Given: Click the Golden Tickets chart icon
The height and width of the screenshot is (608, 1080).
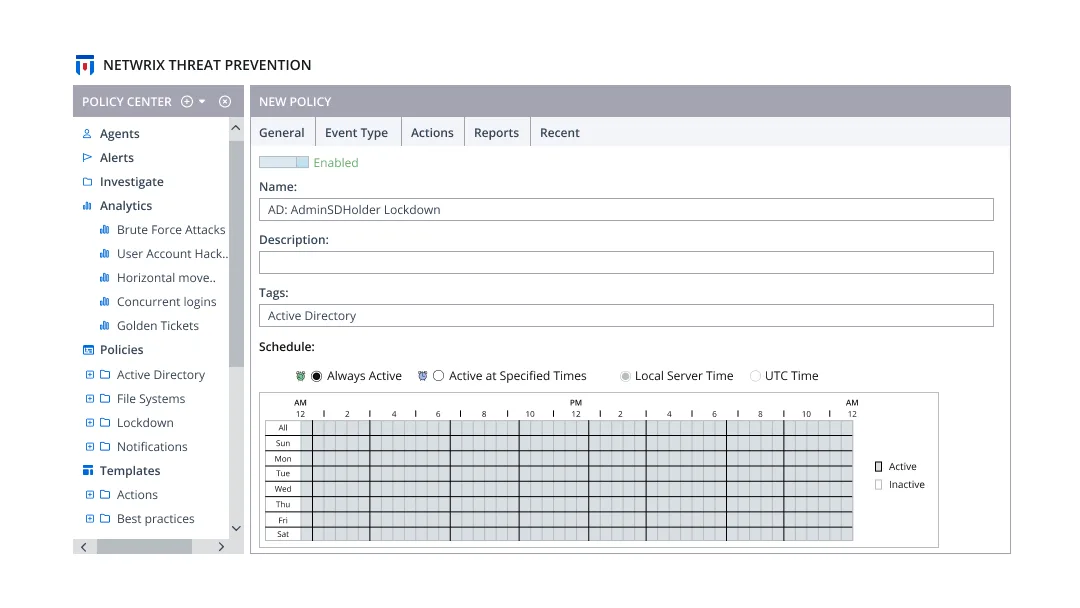Looking at the screenshot, I should coord(105,326).
